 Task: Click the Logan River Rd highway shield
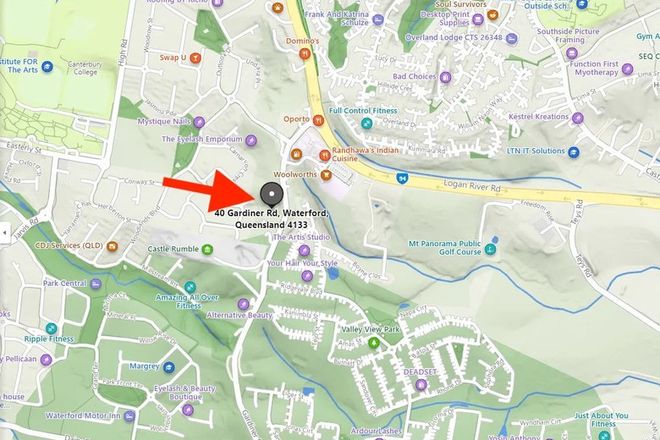pos(403,179)
